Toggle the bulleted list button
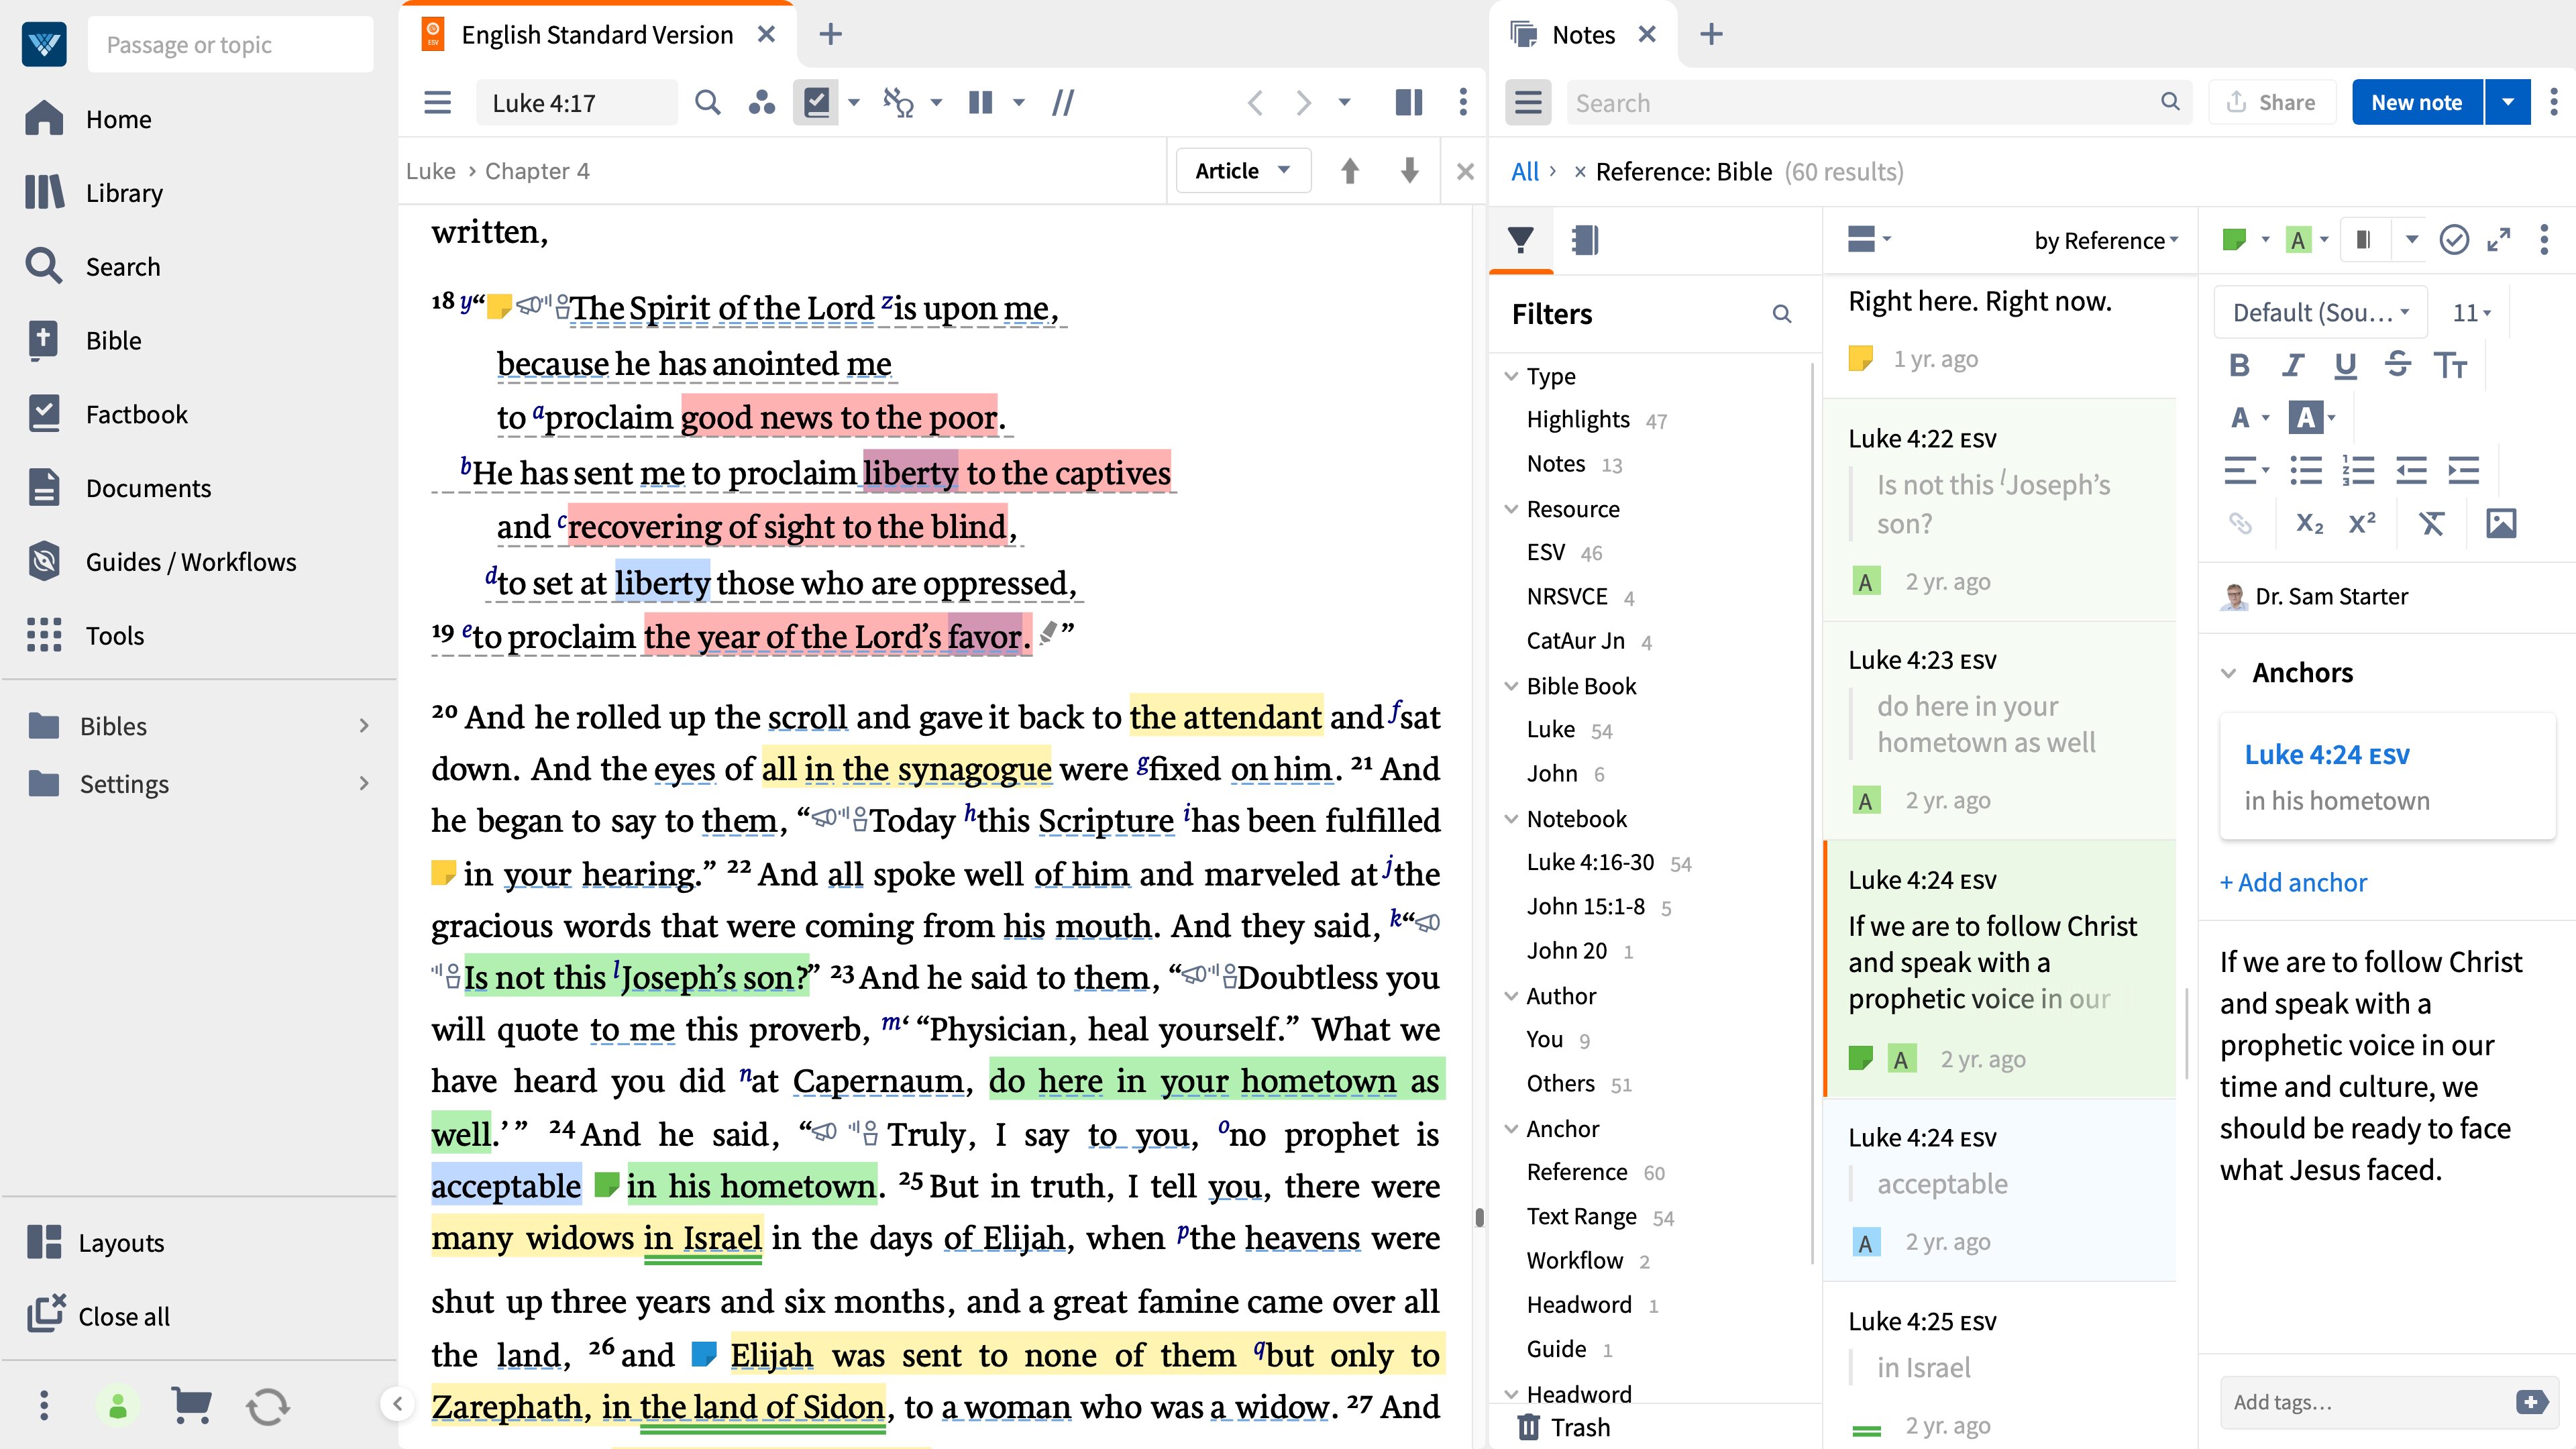Screen dimensions: 2576x1449 [x=2306, y=470]
